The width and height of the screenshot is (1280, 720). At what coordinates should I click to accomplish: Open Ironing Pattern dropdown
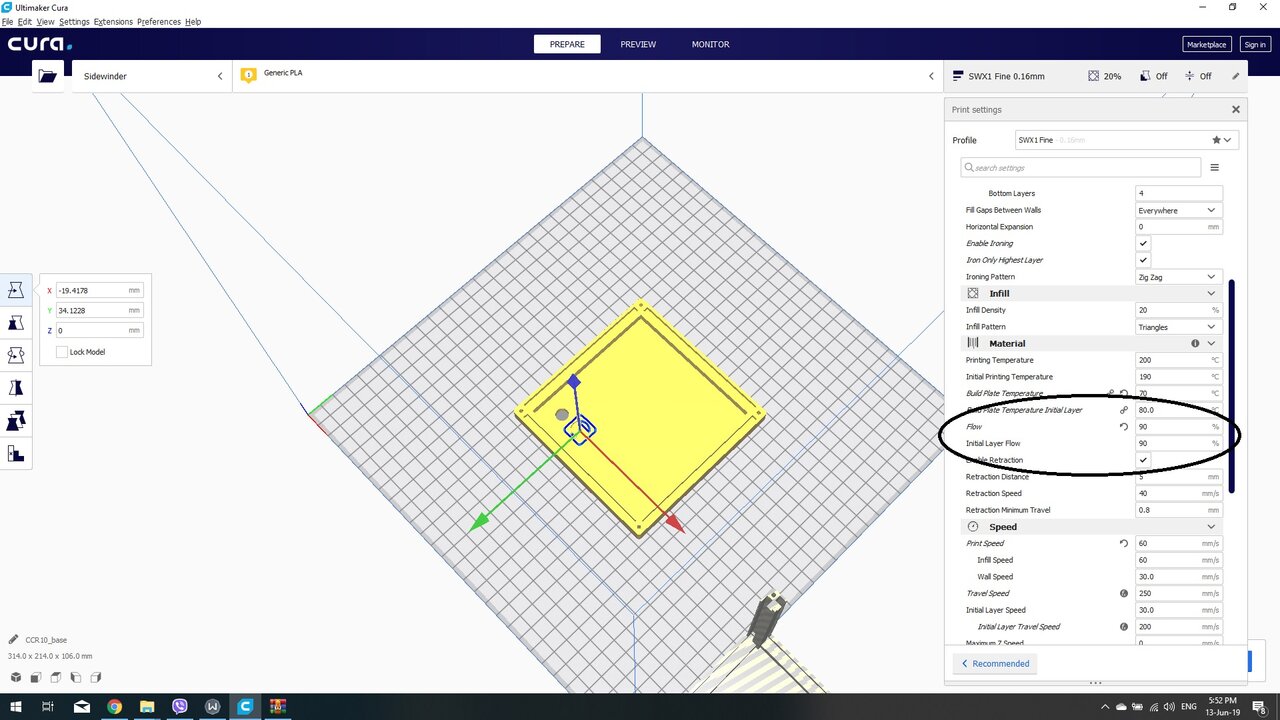[1179, 277]
